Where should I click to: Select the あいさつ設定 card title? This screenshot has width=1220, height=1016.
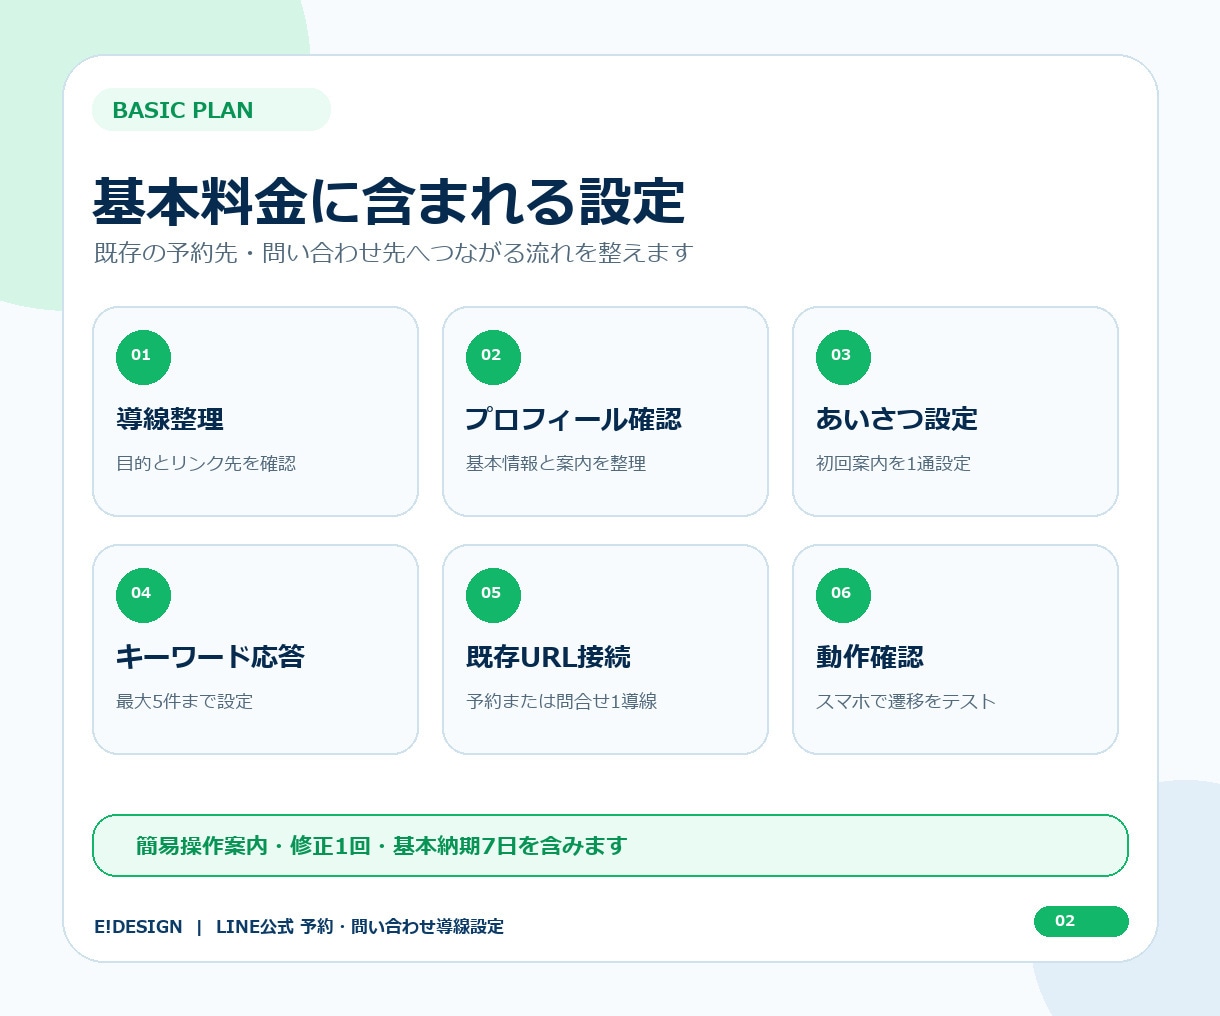point(897,419)
